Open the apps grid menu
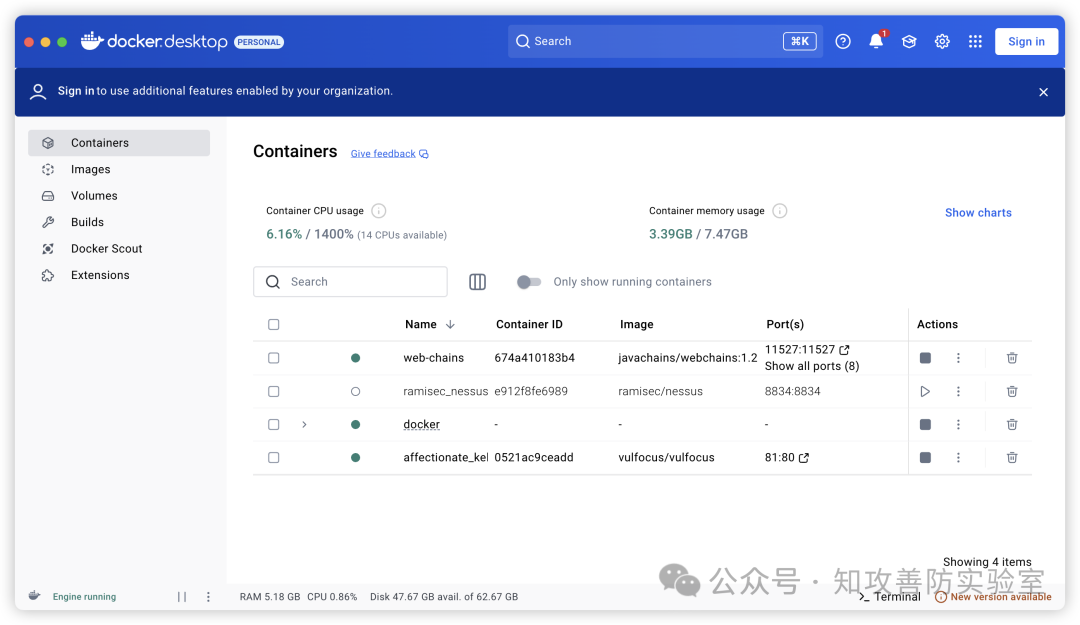 pyautogui.click(x=975, y=41)
